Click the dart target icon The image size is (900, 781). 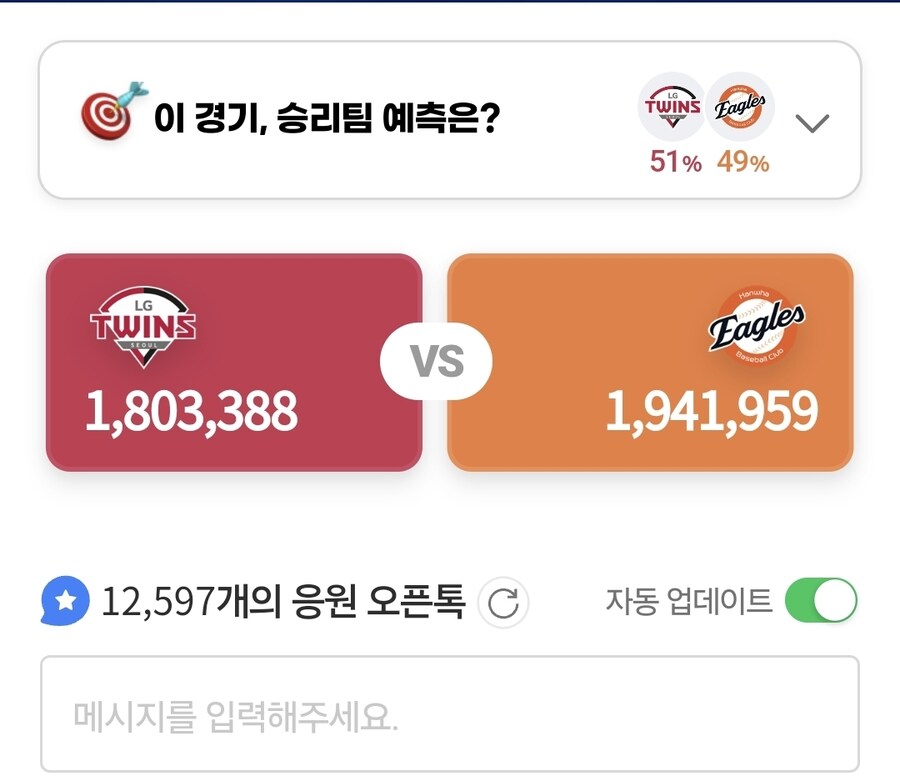tap(113, 111)
